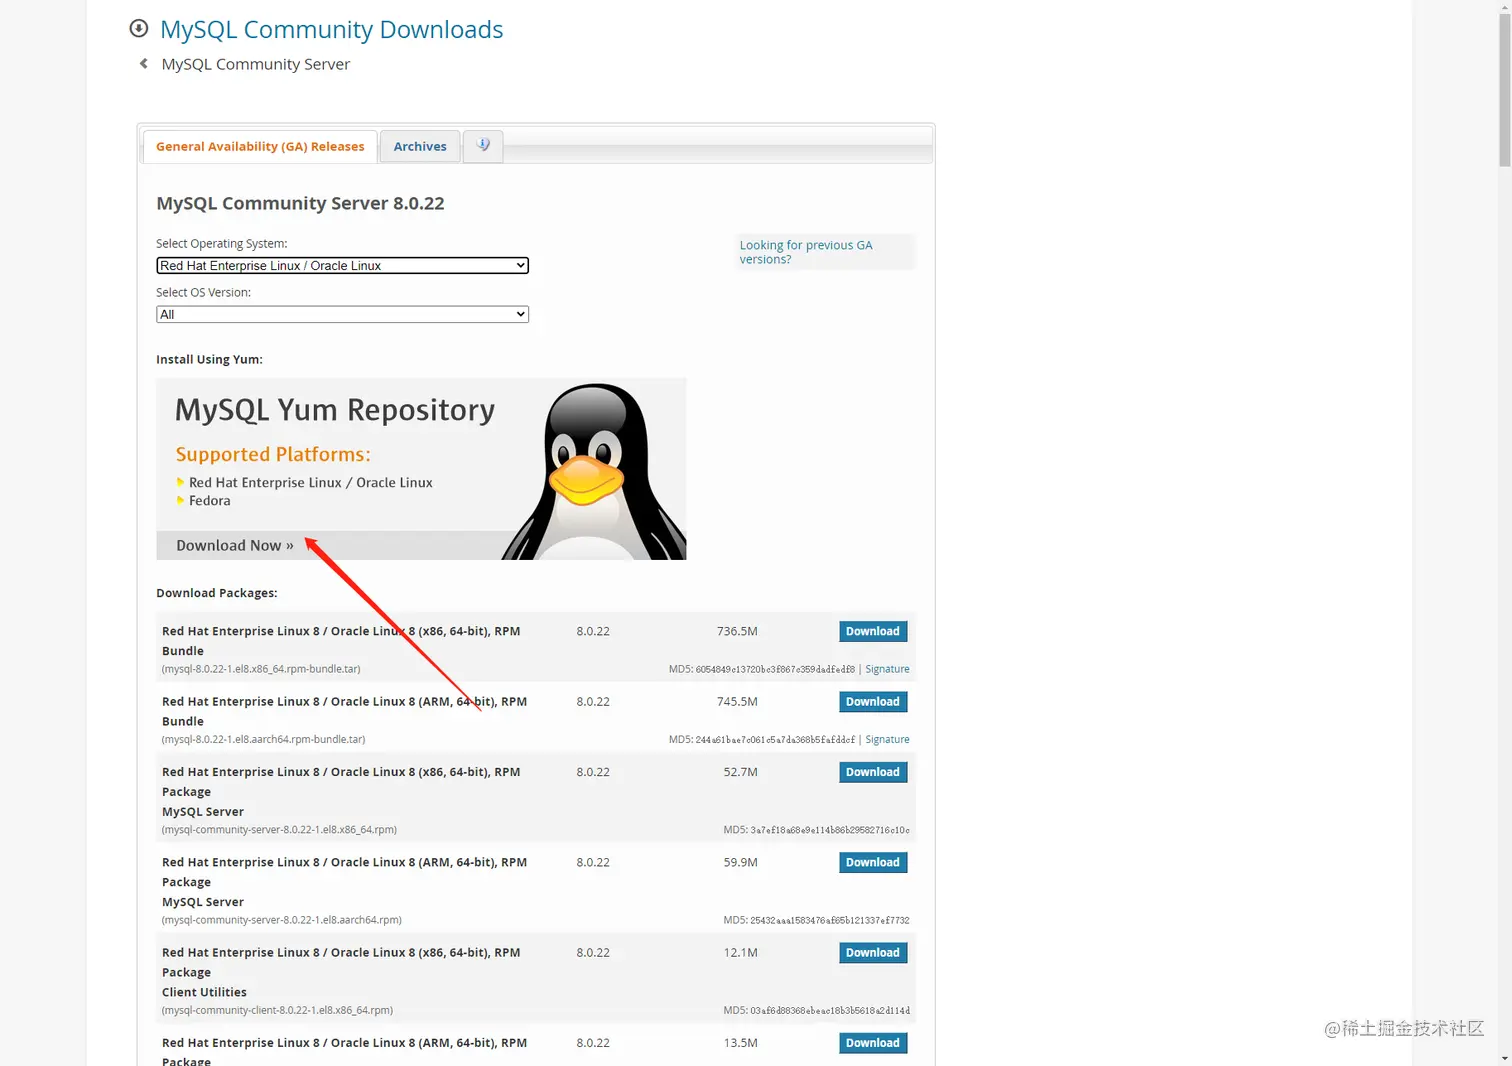This screenshot has width=1512, height=1066.
Task: Open Signature link for x86 RPM bundle
Action: pyautogui.click(x=887, y=669)
